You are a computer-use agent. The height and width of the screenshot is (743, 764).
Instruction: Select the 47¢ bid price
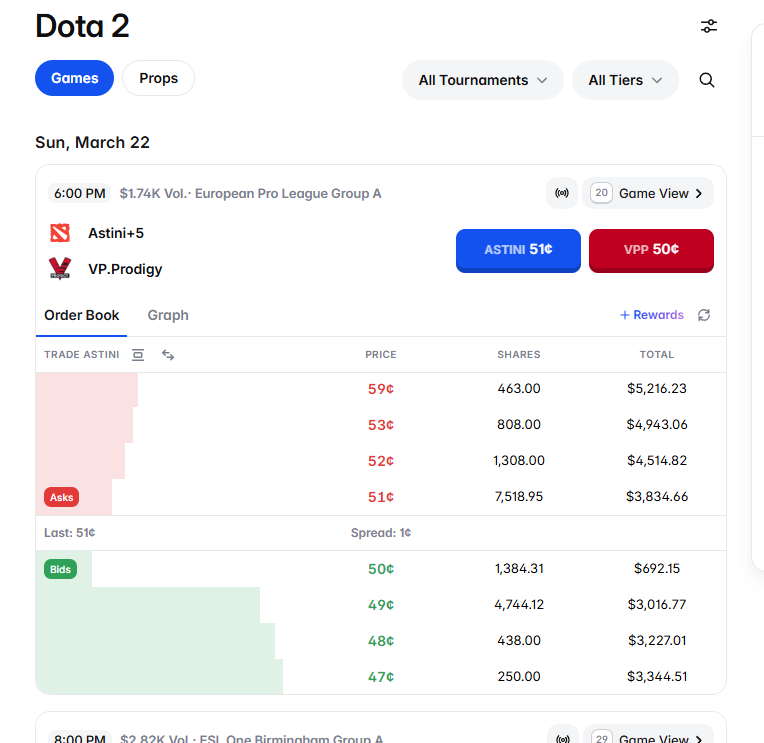(381, 677)
